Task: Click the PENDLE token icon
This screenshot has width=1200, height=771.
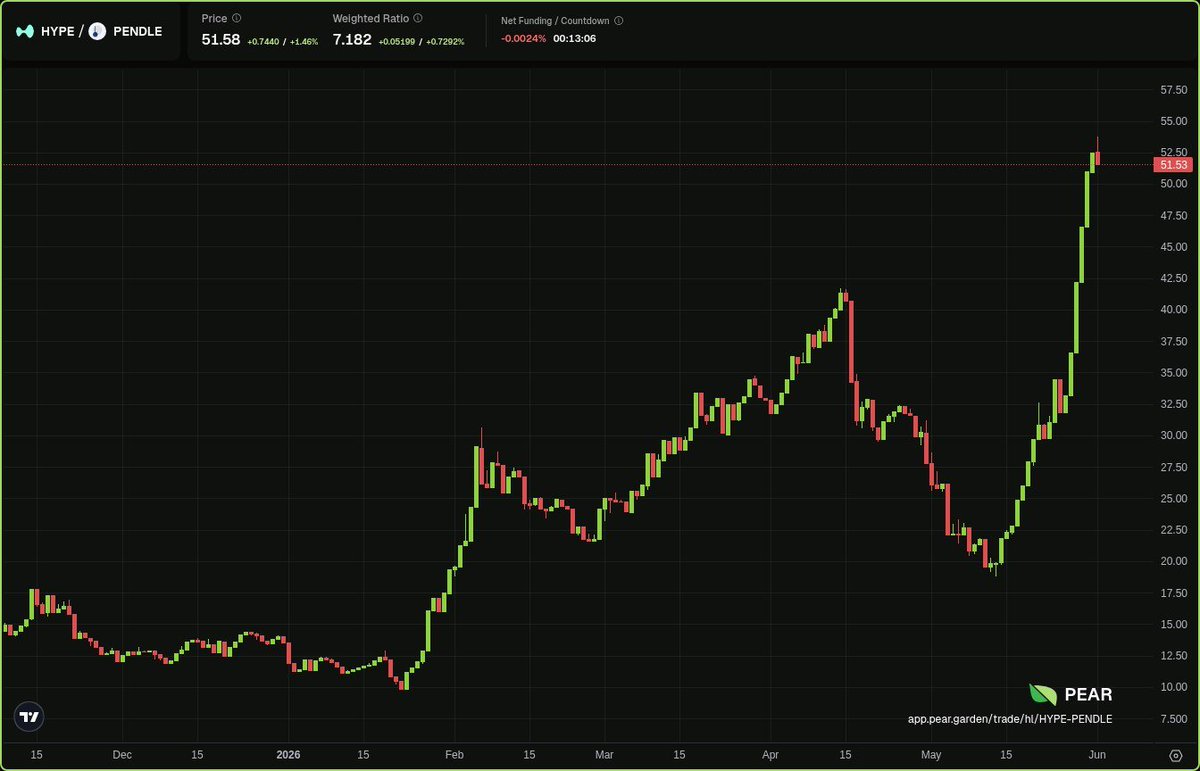Action: [97, 32]
